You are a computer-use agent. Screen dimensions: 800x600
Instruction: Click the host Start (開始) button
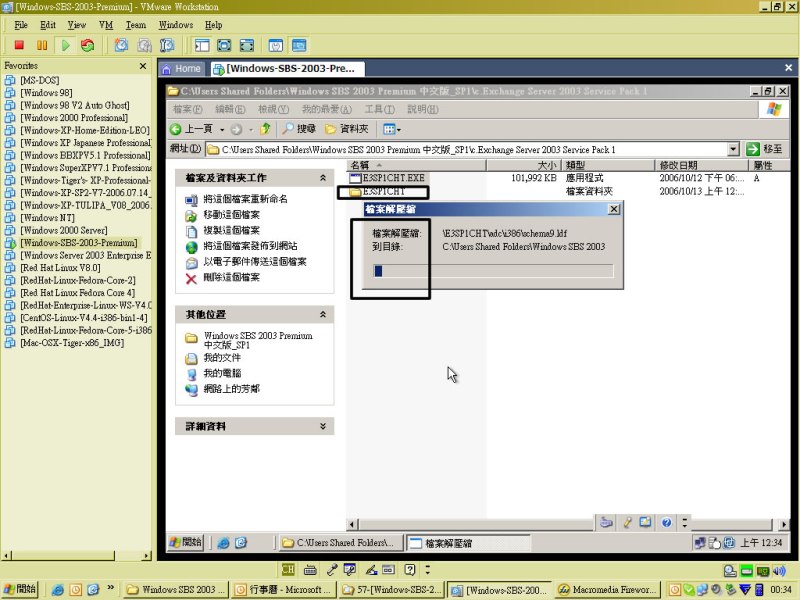tap(20, 589)
